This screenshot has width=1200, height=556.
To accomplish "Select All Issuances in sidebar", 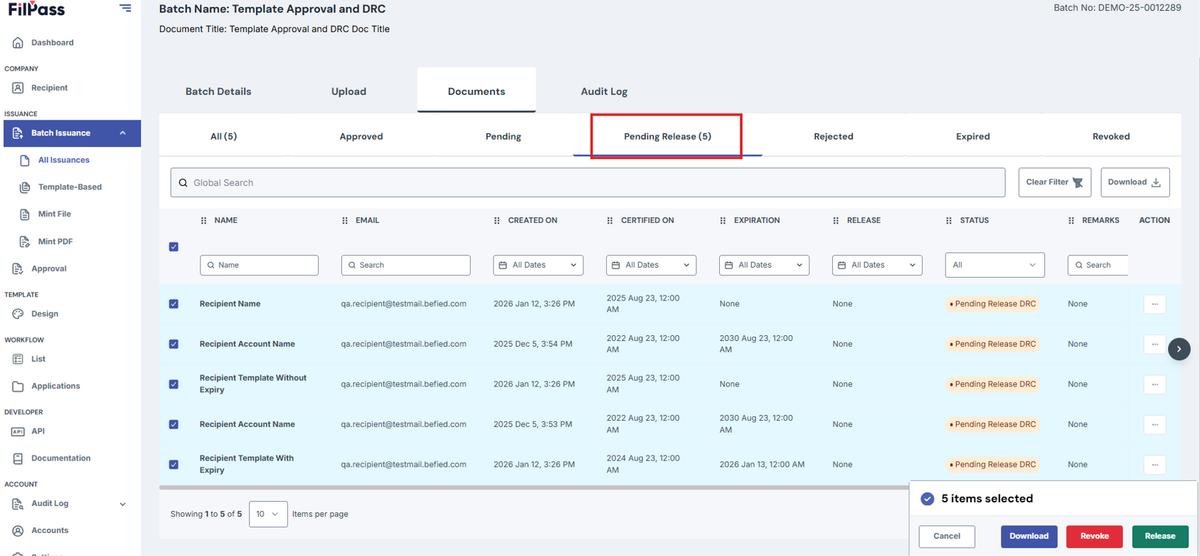I will (64, 160).
